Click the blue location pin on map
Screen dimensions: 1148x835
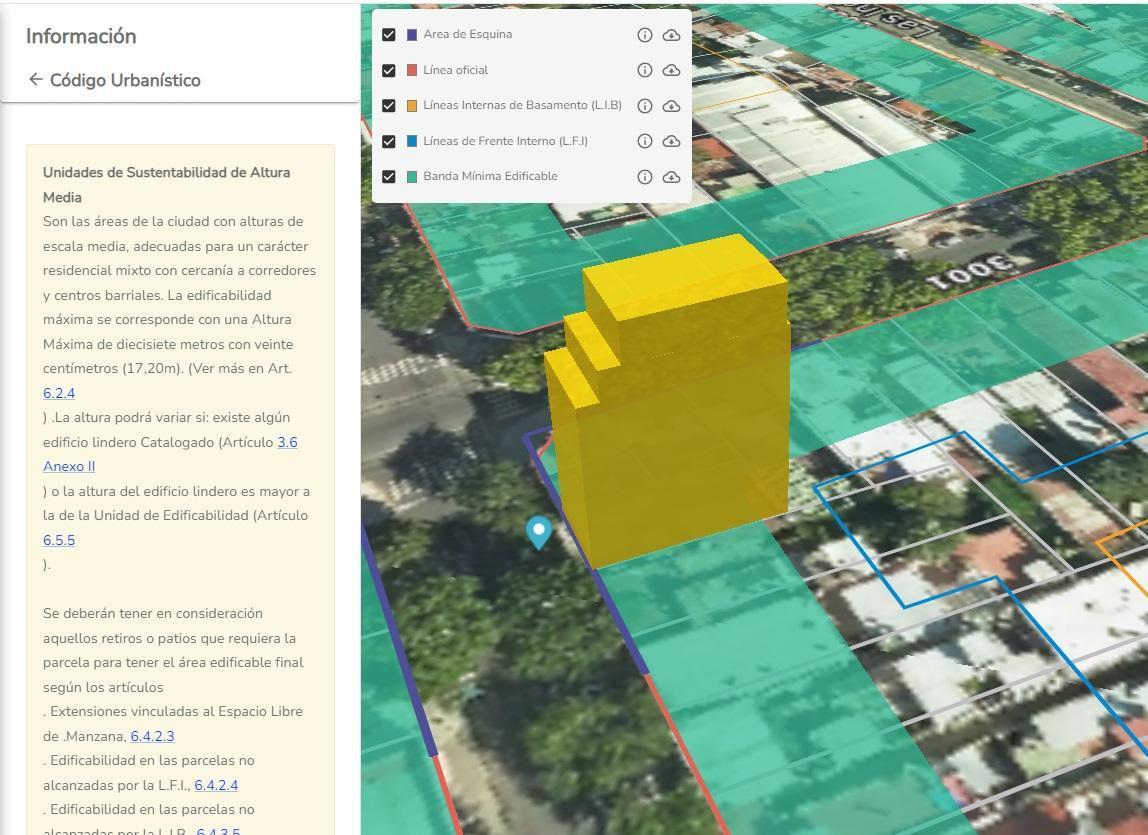pyautogui.click(x=539, y=532)
